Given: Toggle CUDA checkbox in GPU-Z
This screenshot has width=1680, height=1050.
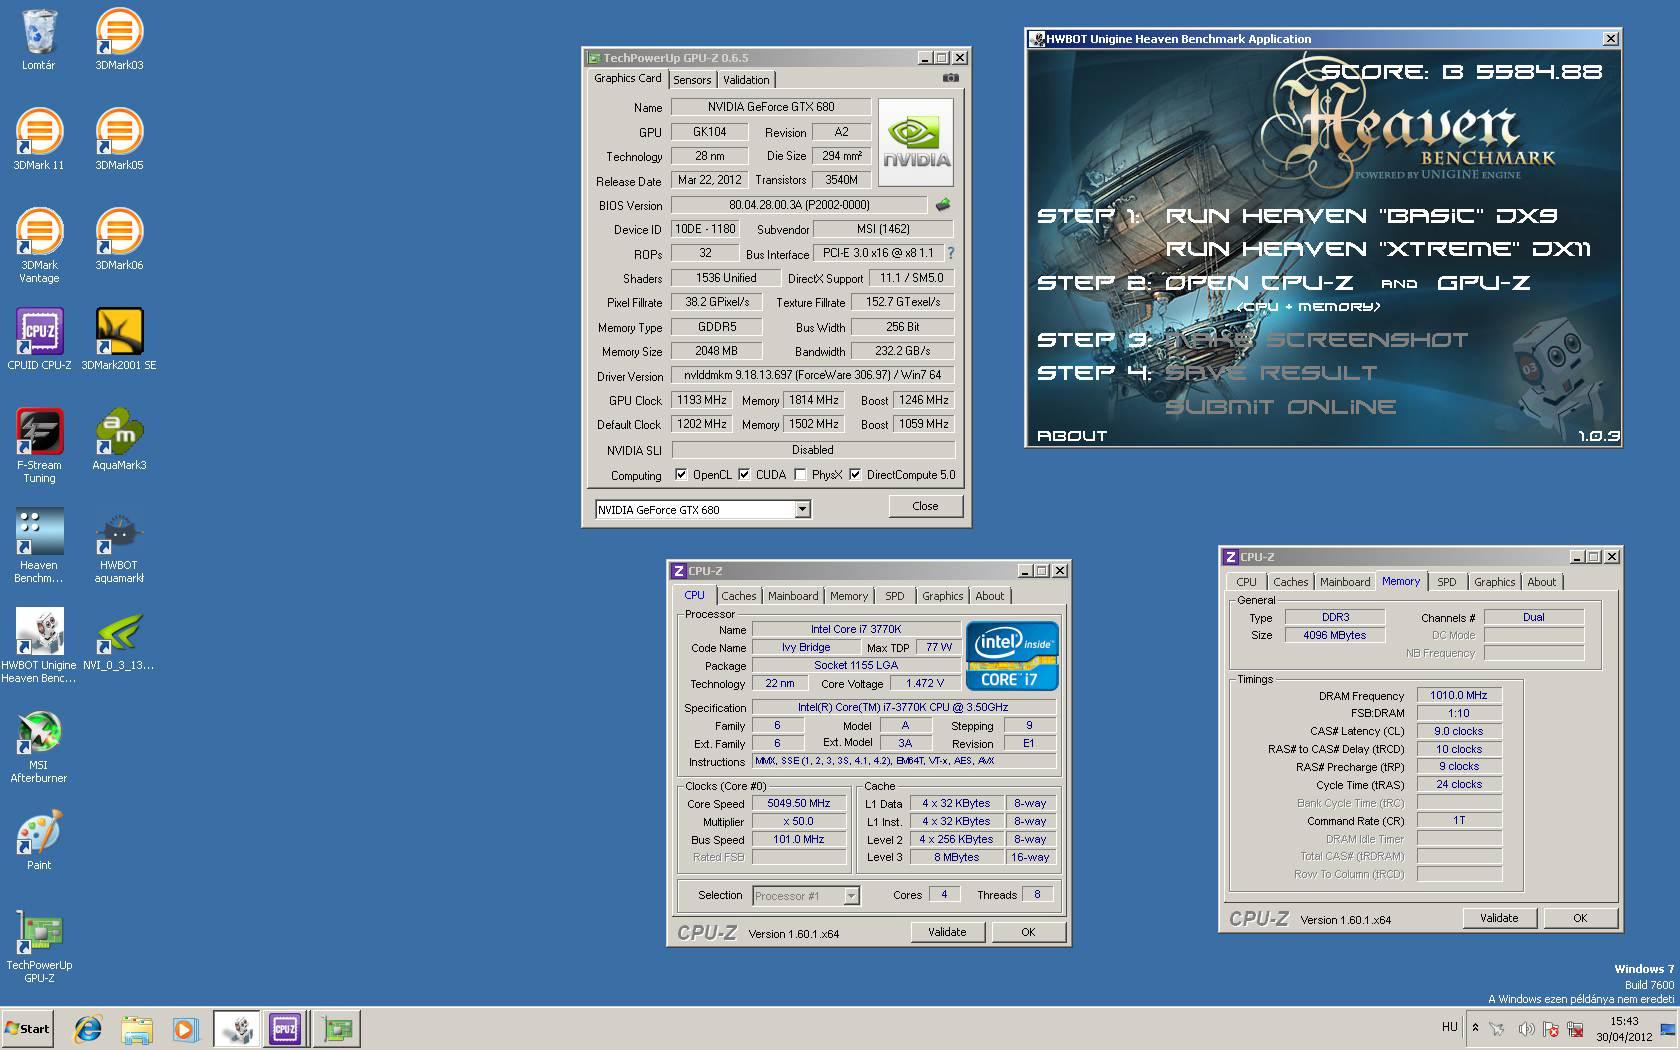Looking at the screenshot, I should [x=744, y=475].
